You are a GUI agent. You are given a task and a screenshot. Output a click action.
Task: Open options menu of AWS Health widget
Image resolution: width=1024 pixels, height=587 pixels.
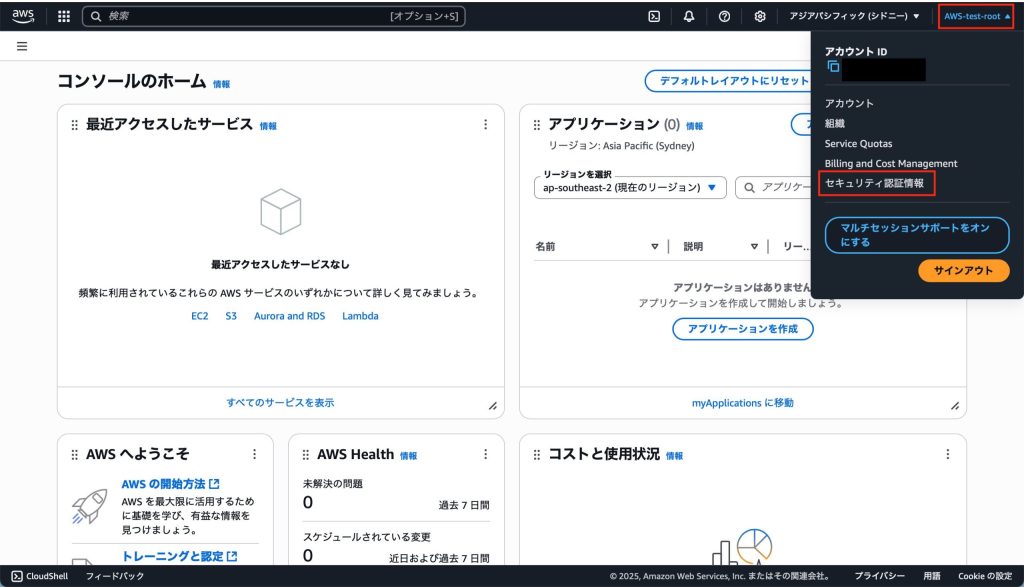tap(485, 454)
